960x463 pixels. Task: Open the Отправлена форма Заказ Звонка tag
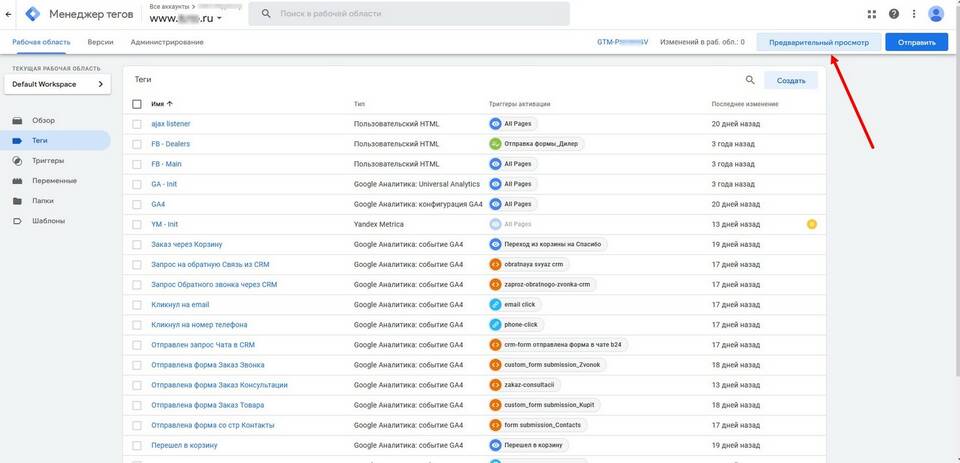tap(208, 365)
